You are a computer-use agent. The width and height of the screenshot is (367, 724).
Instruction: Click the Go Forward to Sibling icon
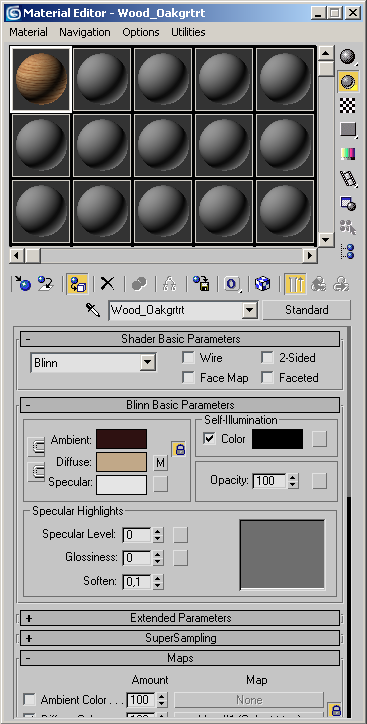click(x=341, y=284)
